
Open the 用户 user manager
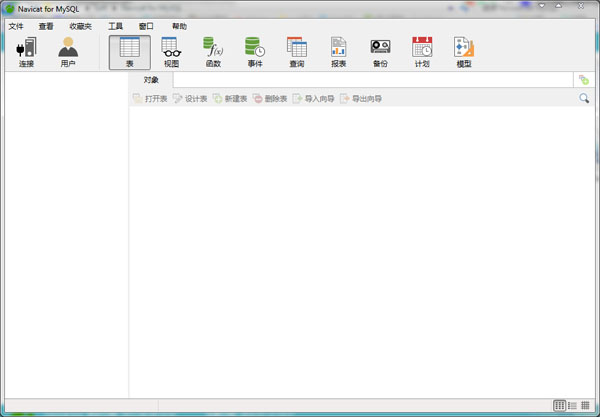68,52
